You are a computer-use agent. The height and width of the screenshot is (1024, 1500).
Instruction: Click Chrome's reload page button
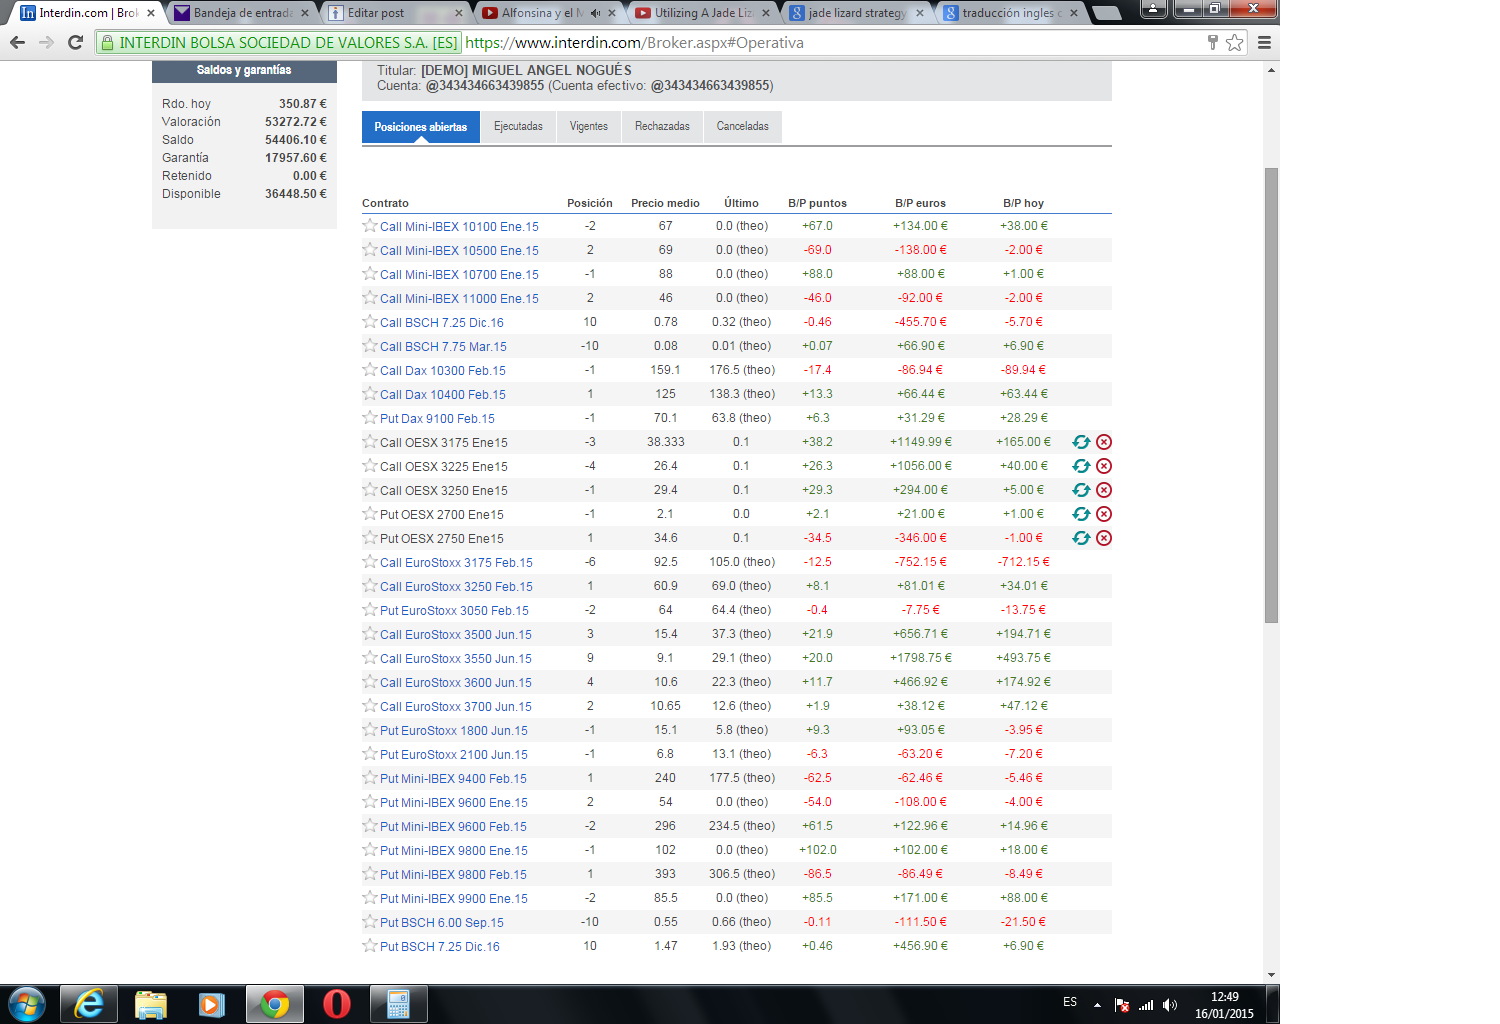click(x=75, y=42)
